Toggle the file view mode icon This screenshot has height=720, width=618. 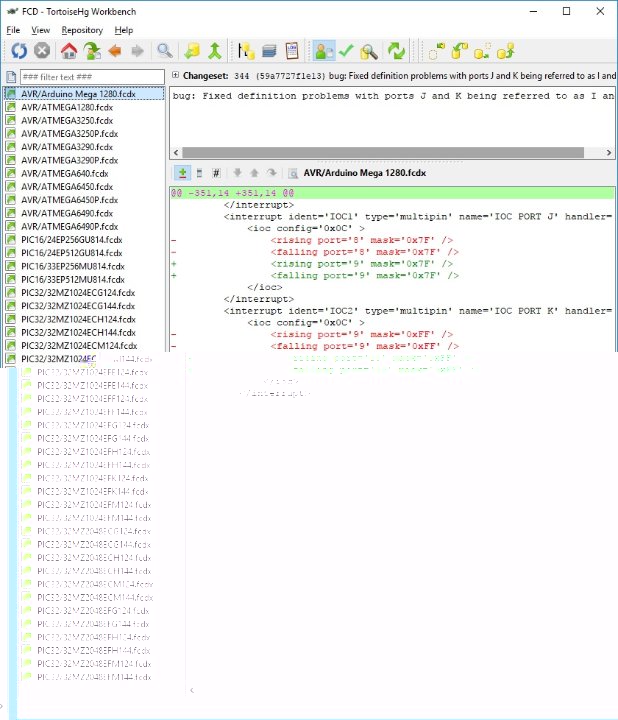(199, 173)
